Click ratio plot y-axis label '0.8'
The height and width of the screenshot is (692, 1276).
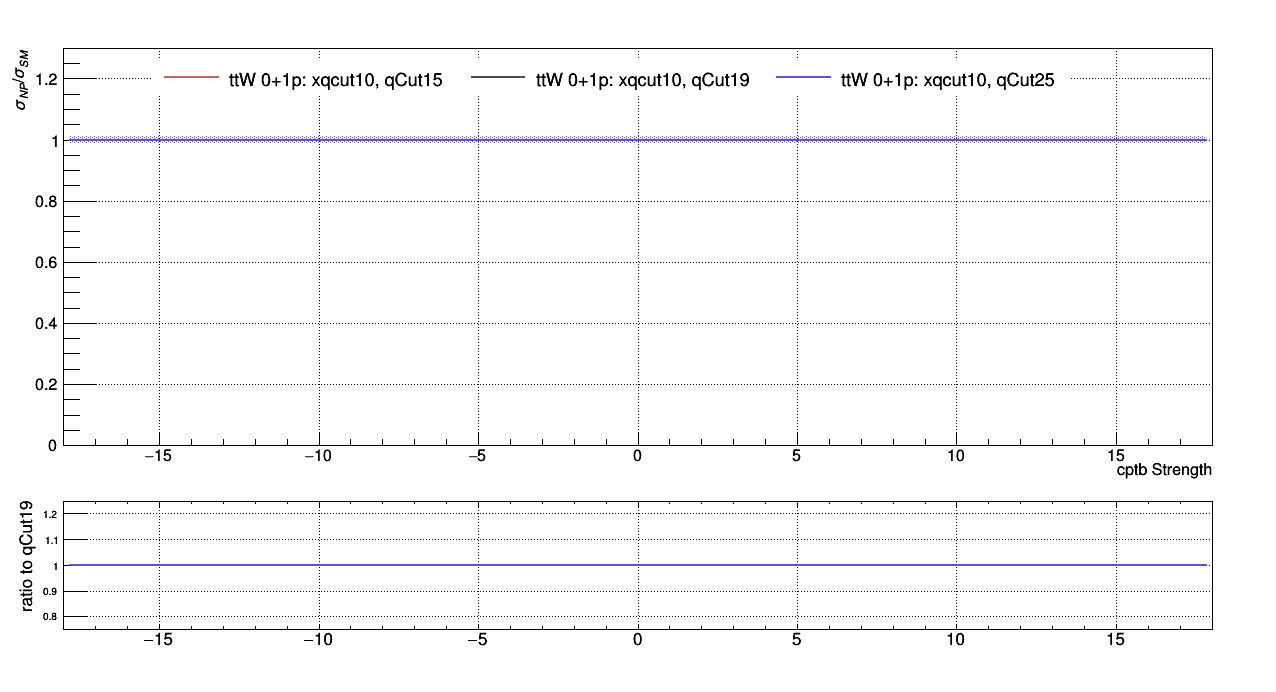click(x=52, y=618)
